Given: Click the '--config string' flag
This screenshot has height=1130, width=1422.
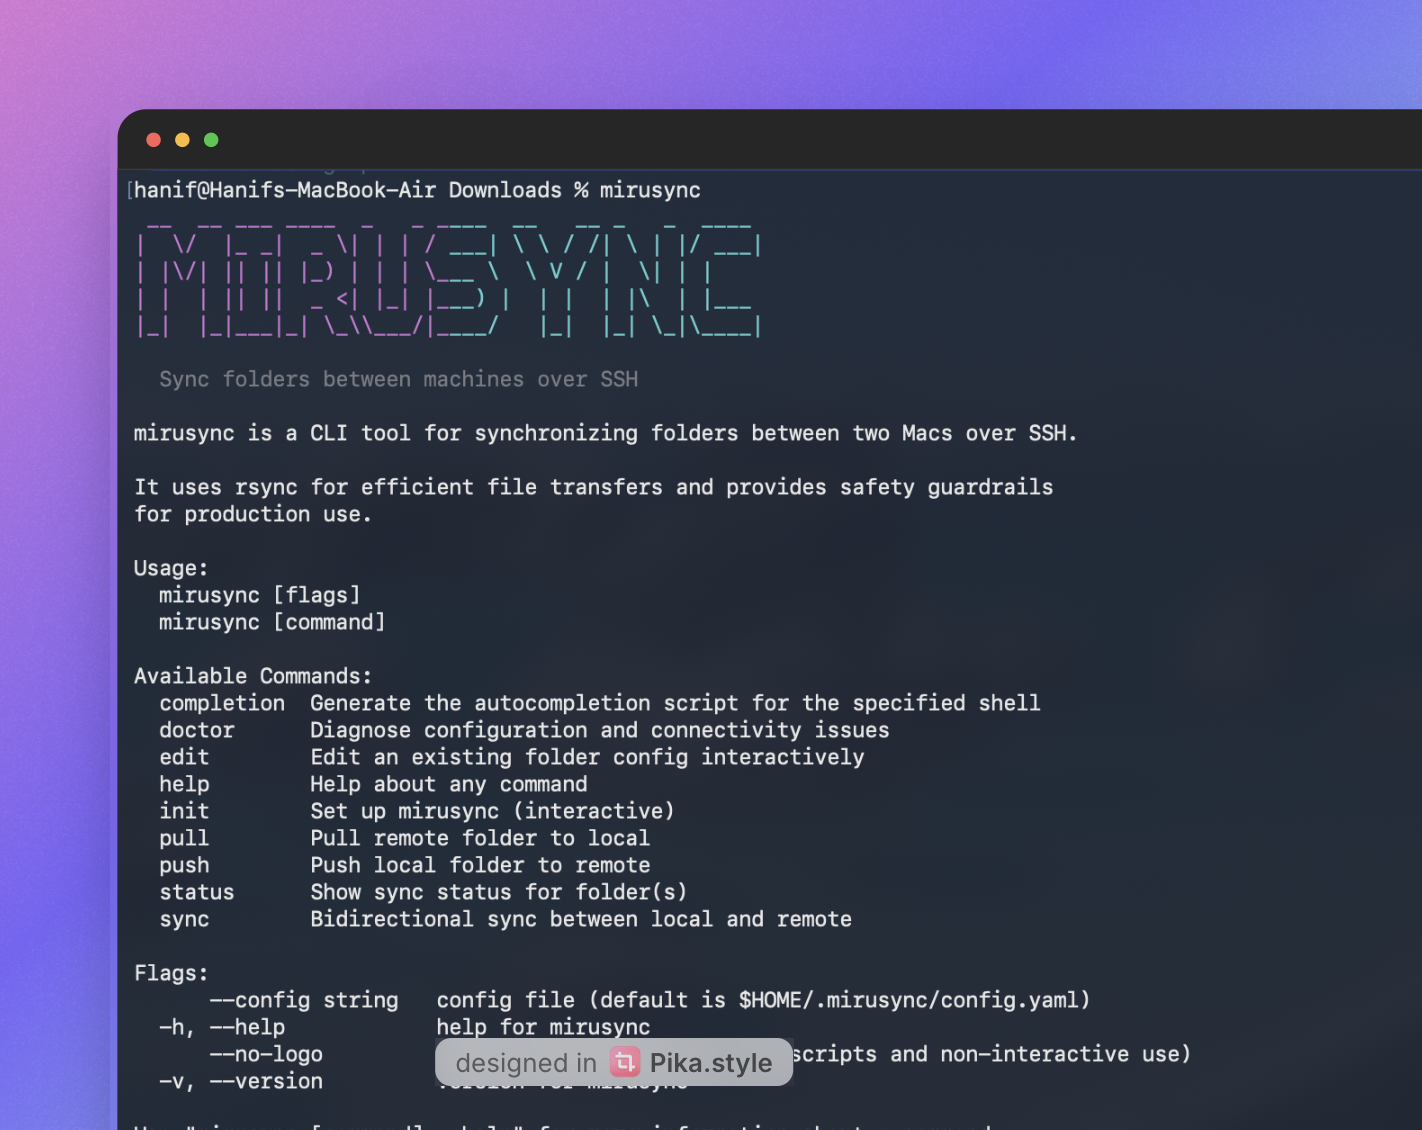Looking at the screenshot, I should coord(304,1000).
